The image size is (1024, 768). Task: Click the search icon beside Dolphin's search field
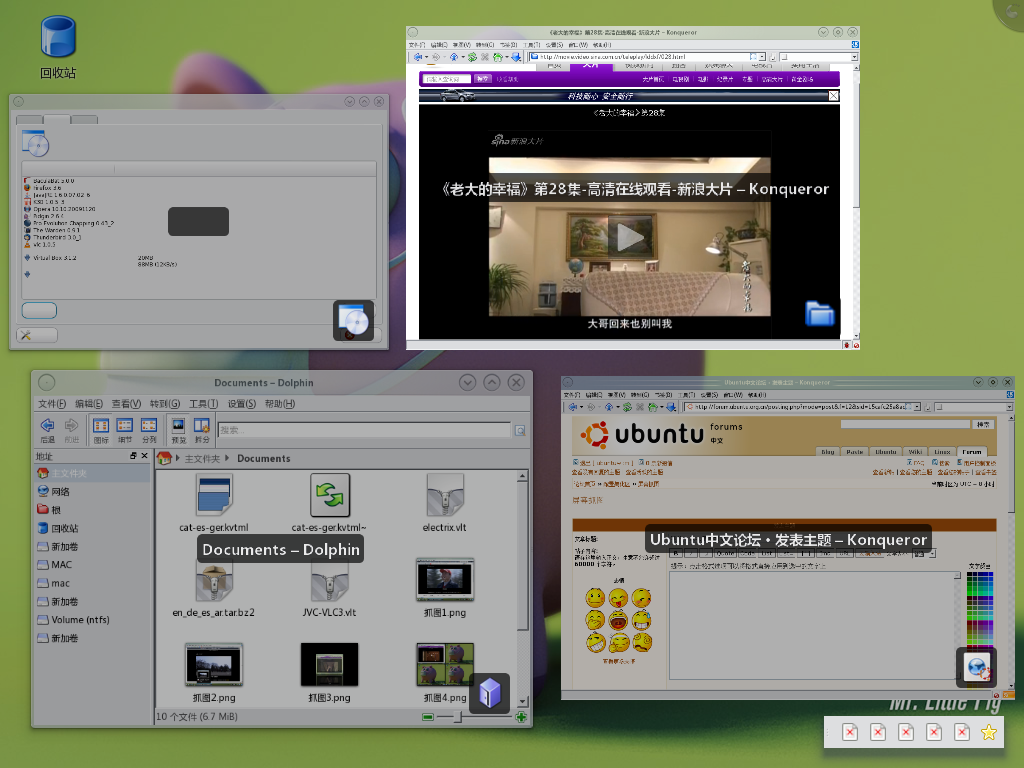click(x=520, y=430)
